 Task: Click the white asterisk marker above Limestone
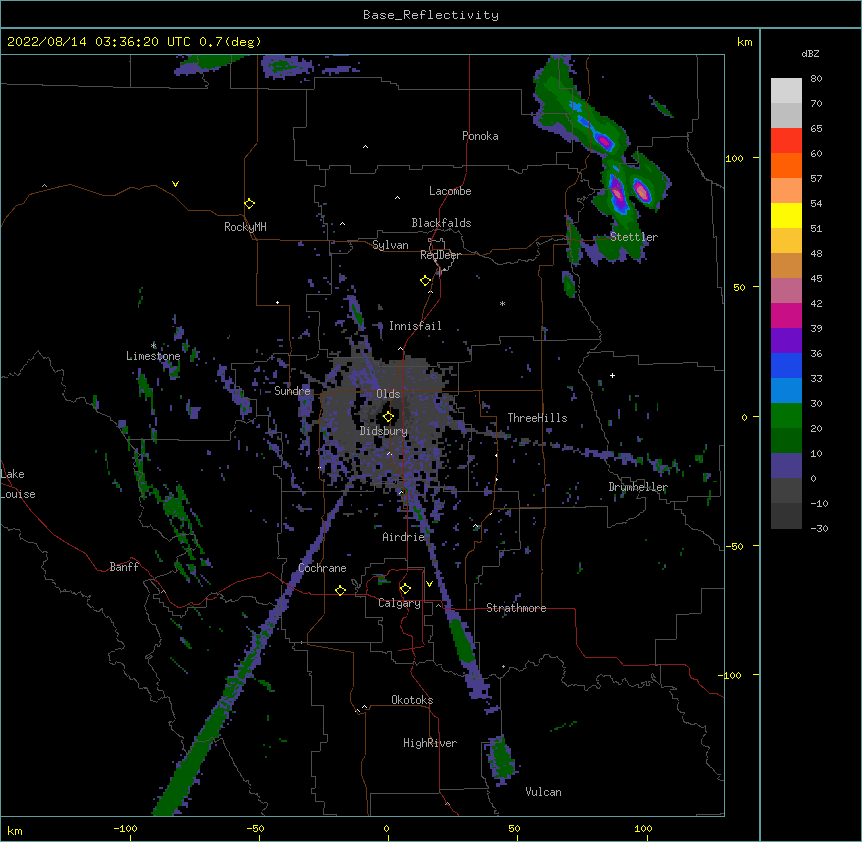point(154,345)
